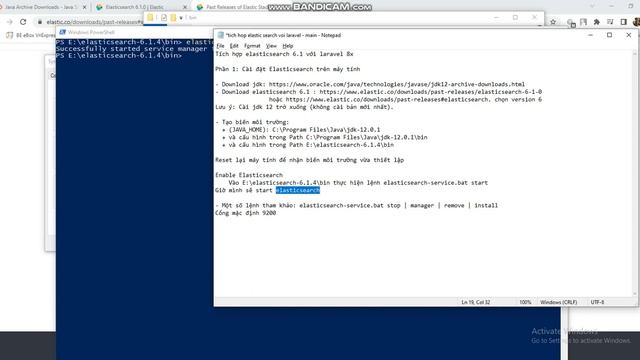Open the eBox VnExpress bookmark

(31, 36)
